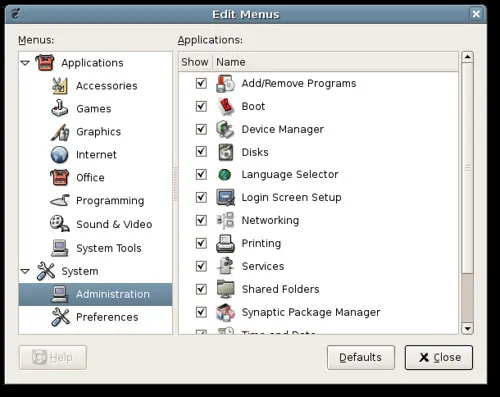The width and height of the screenshot is (500, 397).
Task: Disable the Language Selector checkbox
Action: [x=201, y=175]
